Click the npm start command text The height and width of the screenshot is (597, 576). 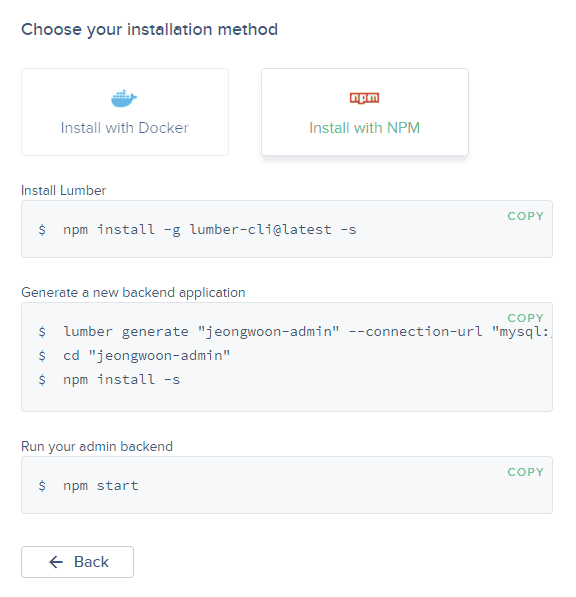pyautogui.click(x=101, y=486)
